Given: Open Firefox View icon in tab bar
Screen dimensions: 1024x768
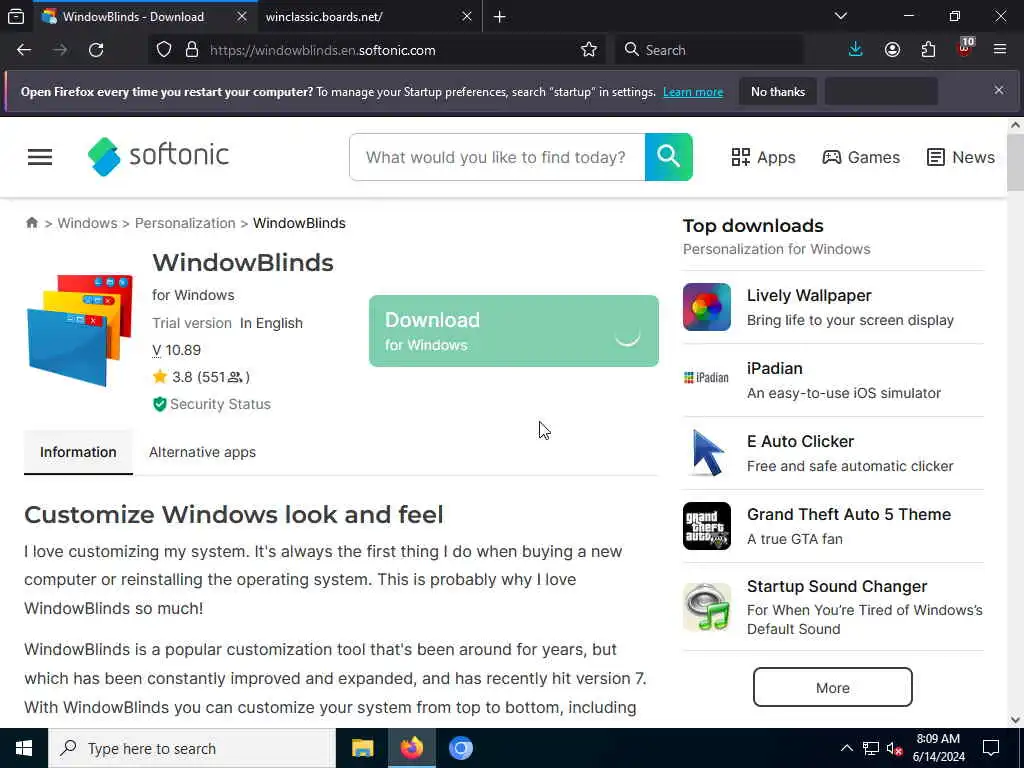Looking at the screenshot, I should 16,16.
